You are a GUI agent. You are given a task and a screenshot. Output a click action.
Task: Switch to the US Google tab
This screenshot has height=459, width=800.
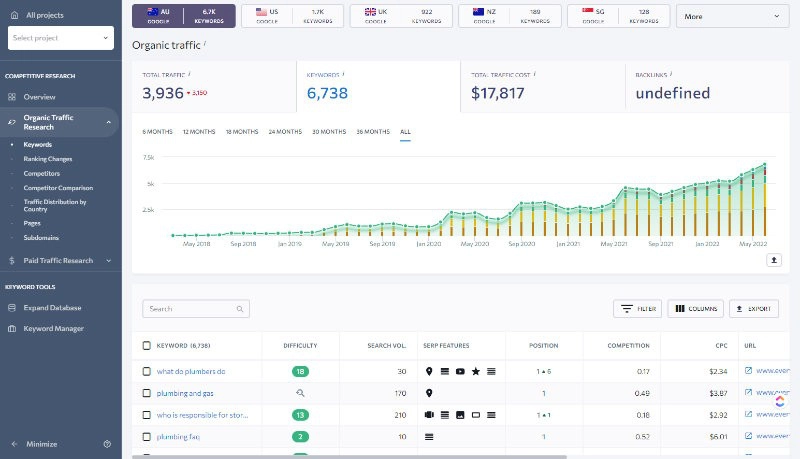tap(292, 16)
